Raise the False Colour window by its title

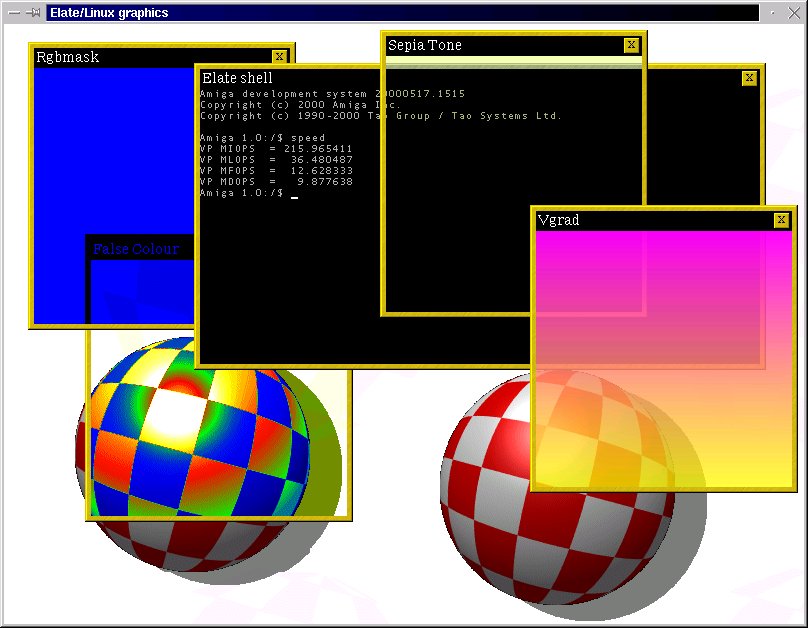[x=136, y=249]
